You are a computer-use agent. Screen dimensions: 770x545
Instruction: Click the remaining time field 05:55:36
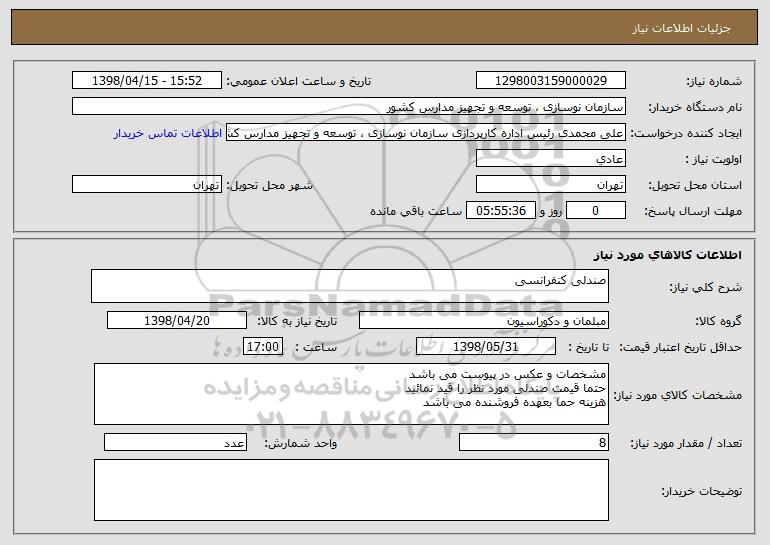pos(501,211)
